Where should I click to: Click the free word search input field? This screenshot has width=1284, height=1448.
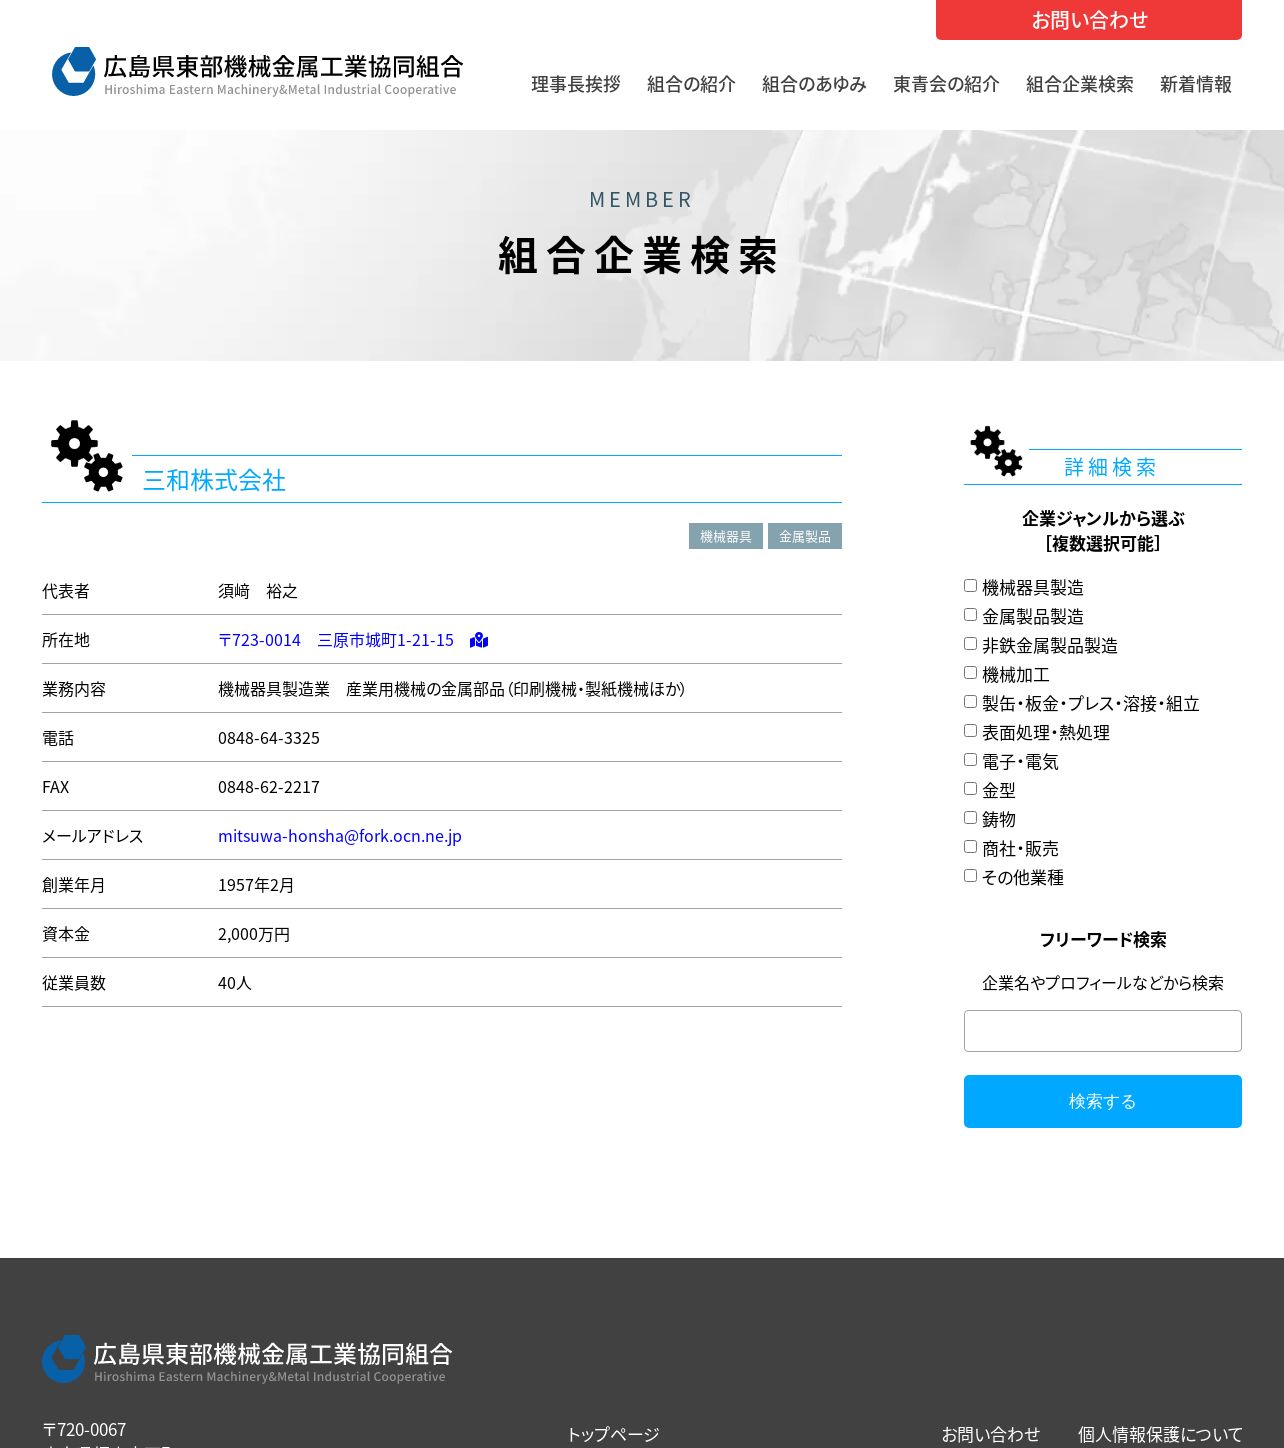(x=1103, y=1031)
